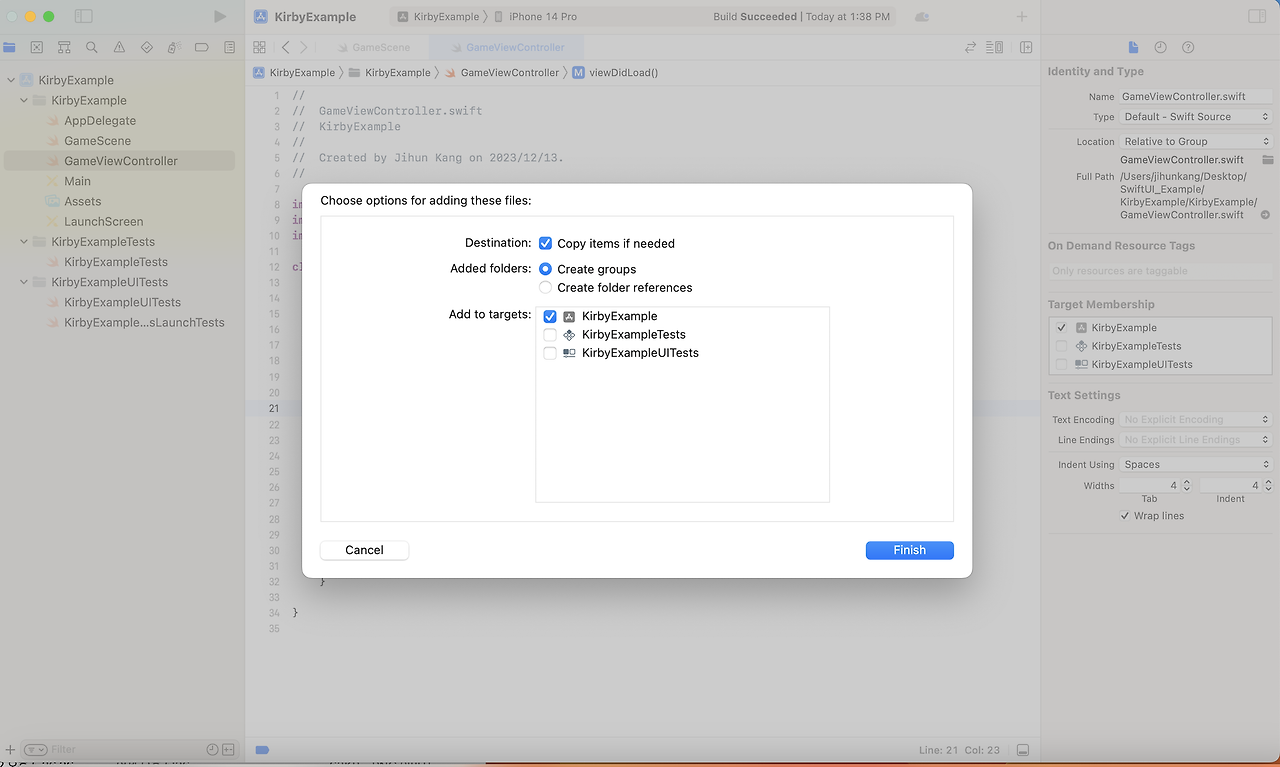
Task: Open the related items grid icon
Action: coord(260,47)
